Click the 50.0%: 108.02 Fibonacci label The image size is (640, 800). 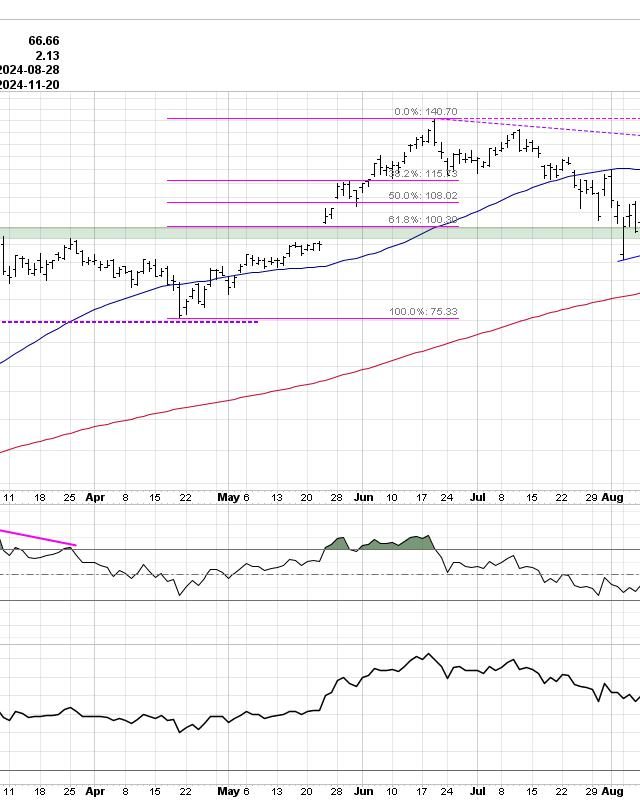[423, 196]
